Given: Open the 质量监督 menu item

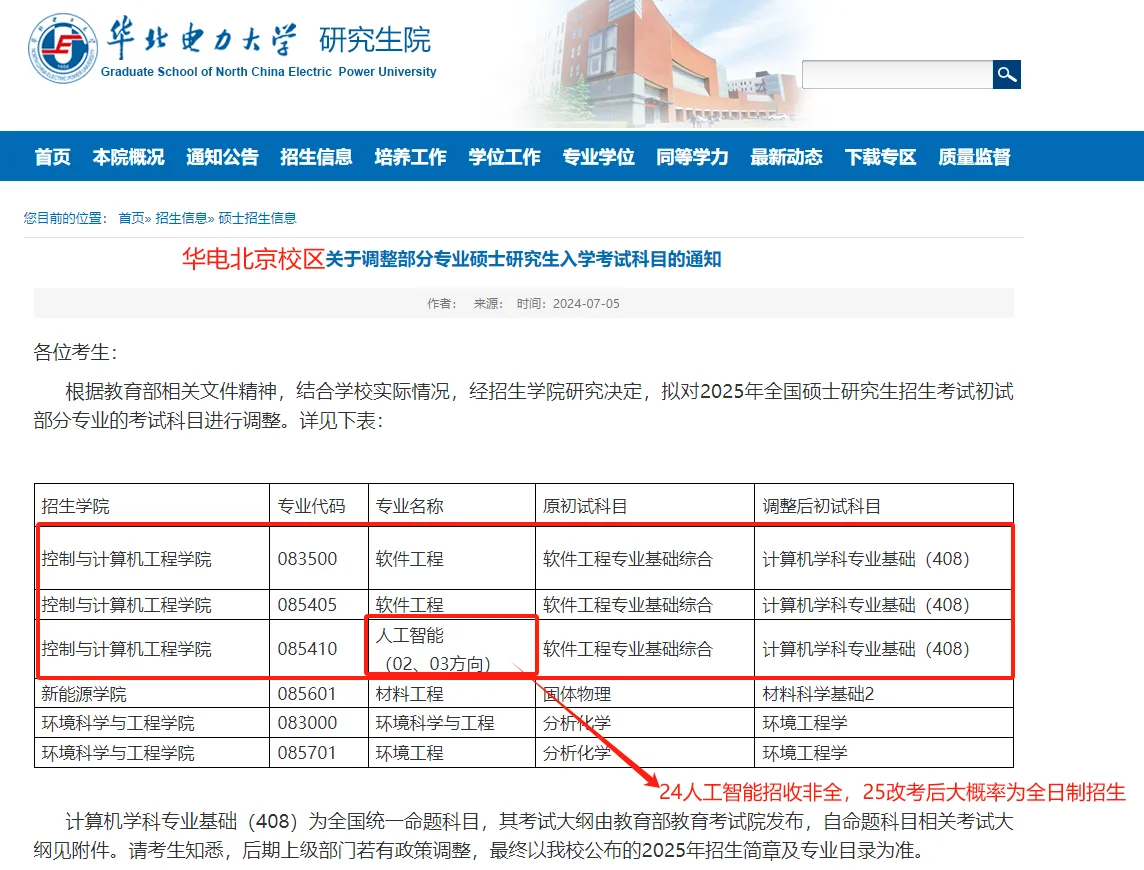Looking at the screenshot, I should 975,157.
